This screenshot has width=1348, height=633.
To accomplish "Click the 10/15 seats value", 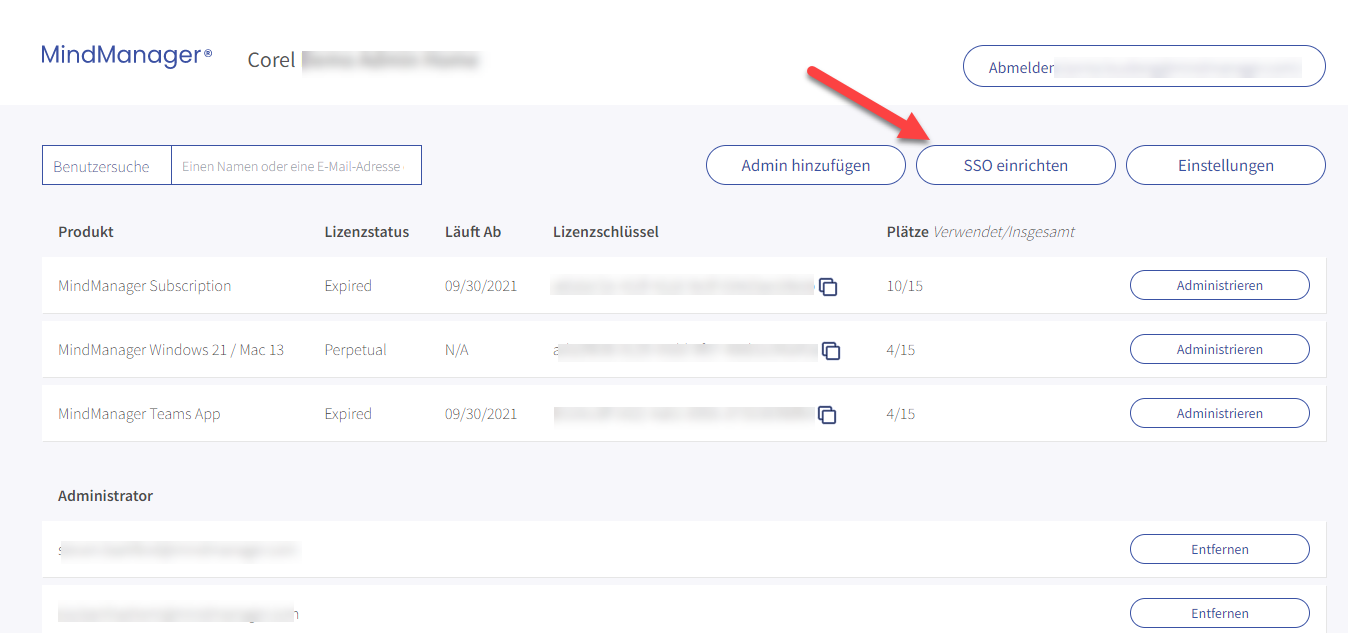I will (905, 286).
